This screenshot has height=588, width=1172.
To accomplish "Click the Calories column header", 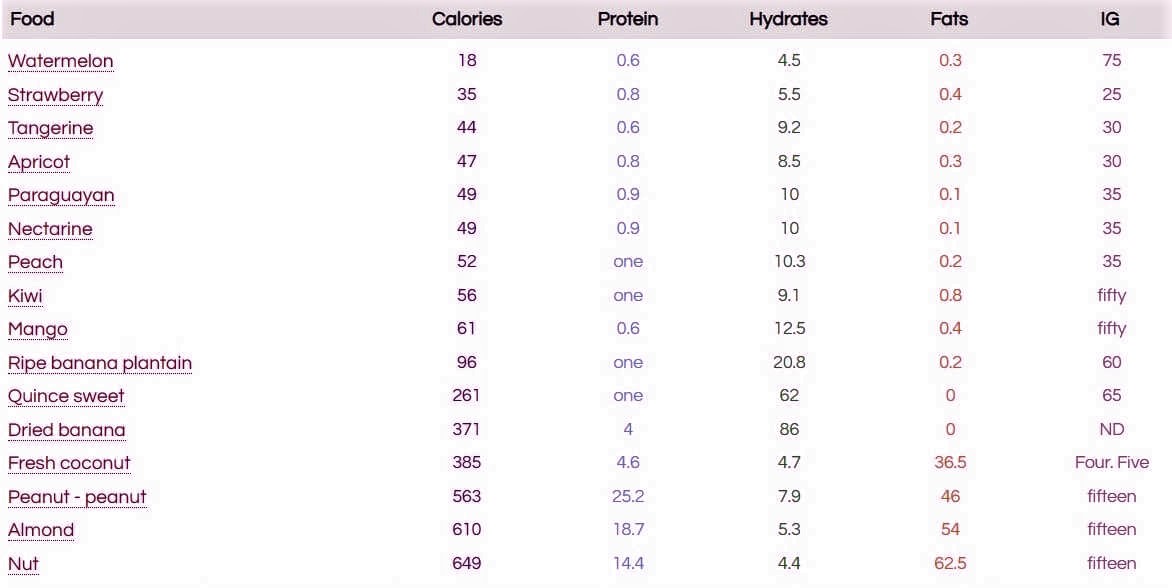I will (467, 19).
